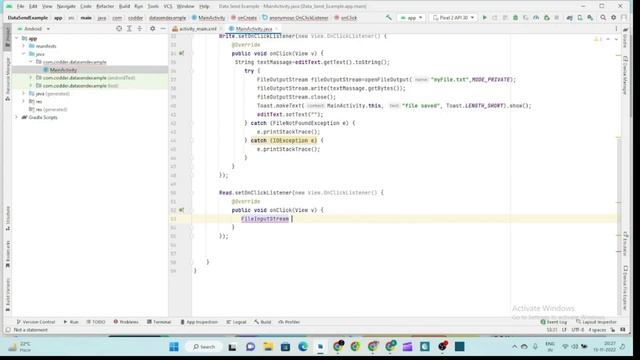Click the Task View taskbar icon
Image resolution: width=640 pixels, height=360 pixels.
[x=232, y=347]
